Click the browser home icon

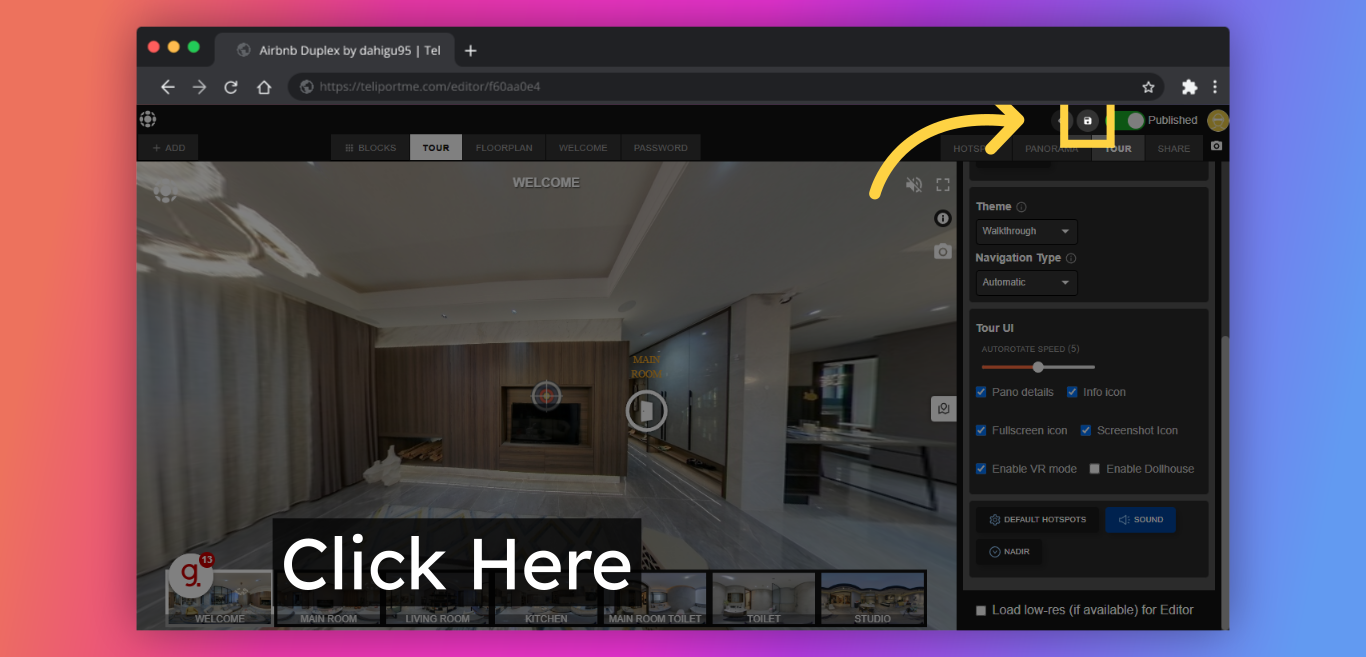coord(264,87)
